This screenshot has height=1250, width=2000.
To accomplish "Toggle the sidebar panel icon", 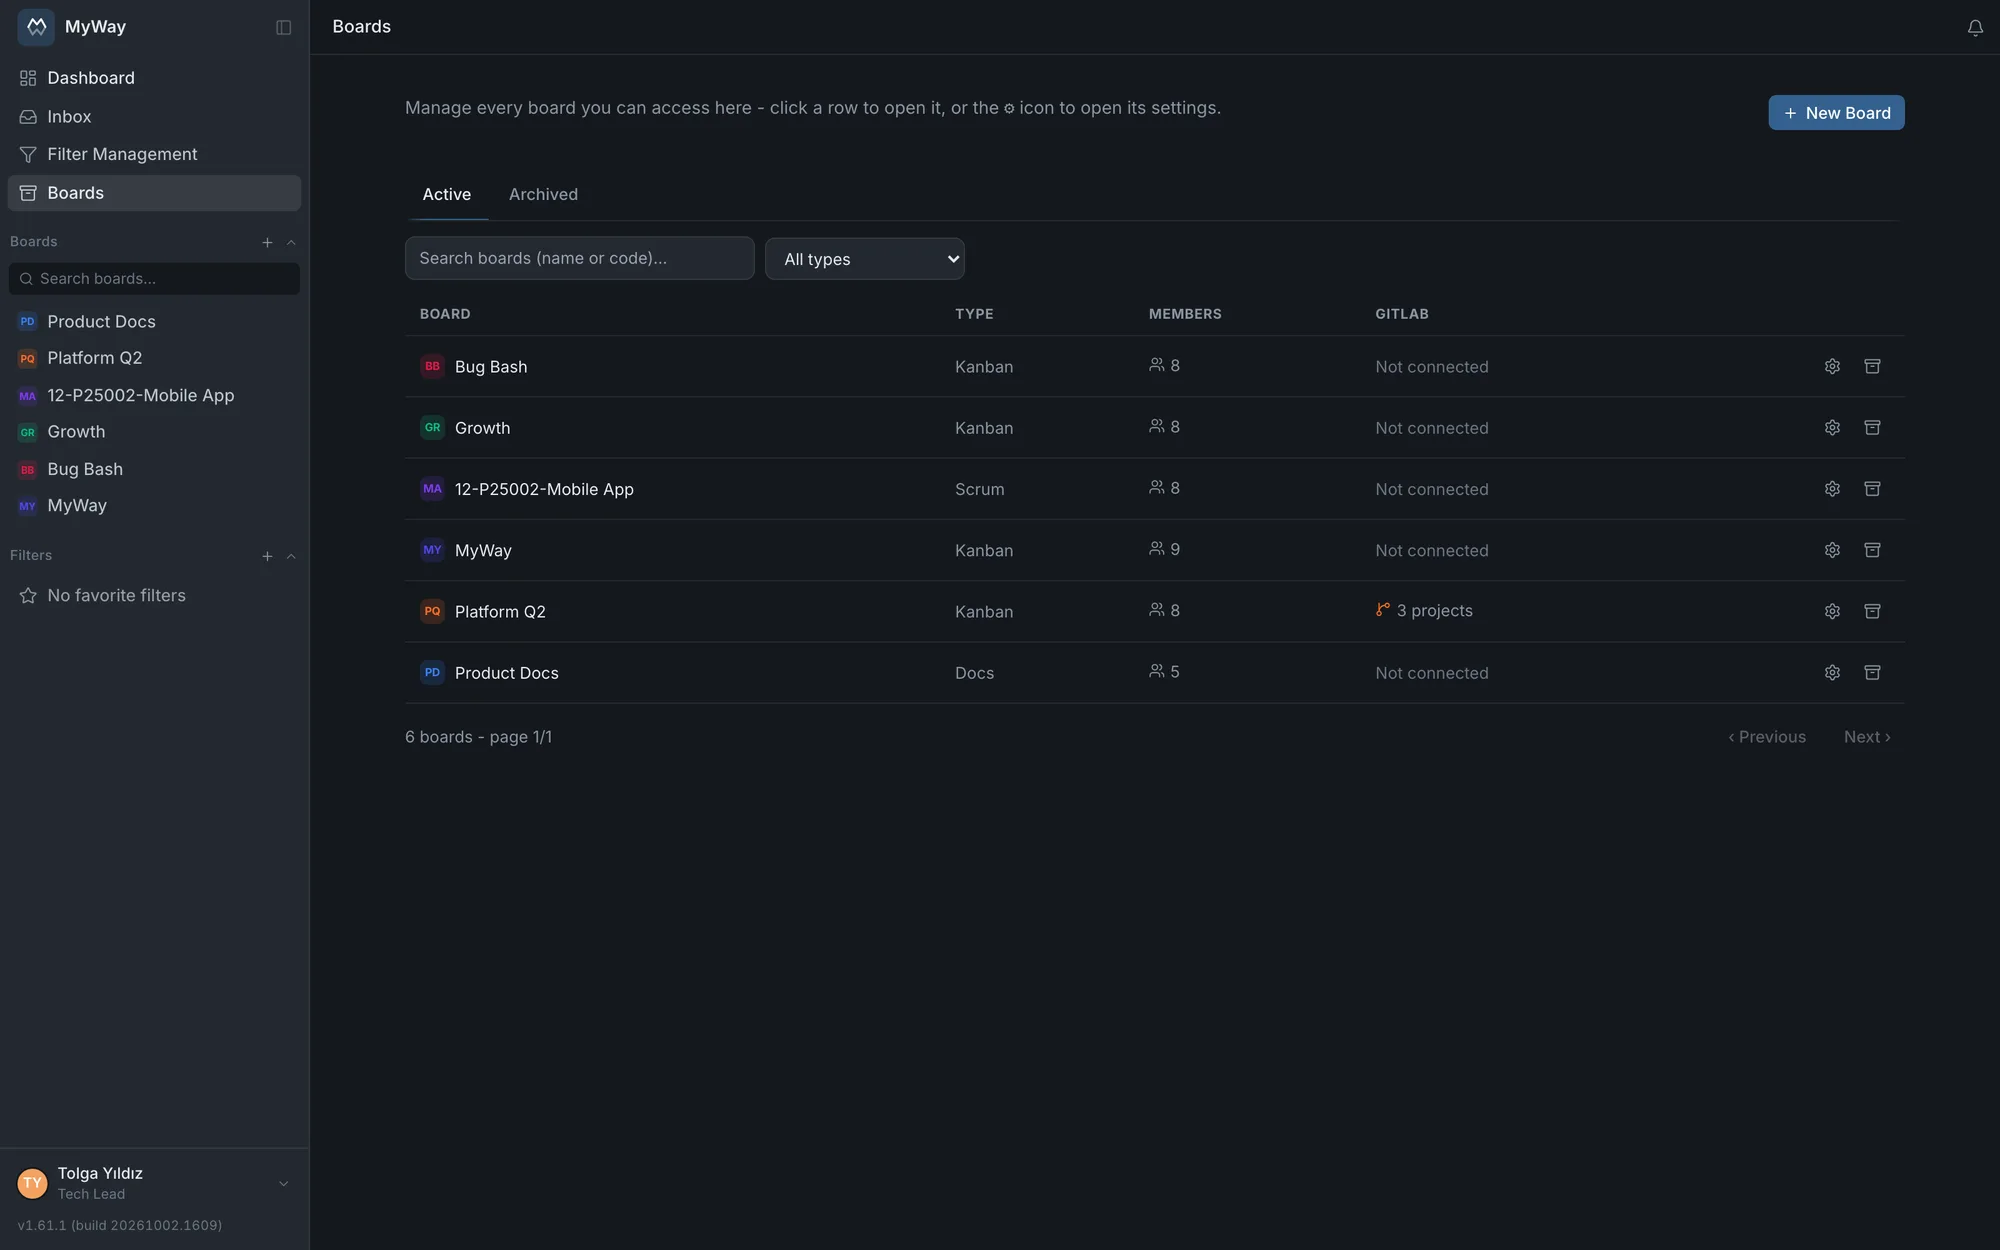I will pyautogui.click(x=284, y=27).
